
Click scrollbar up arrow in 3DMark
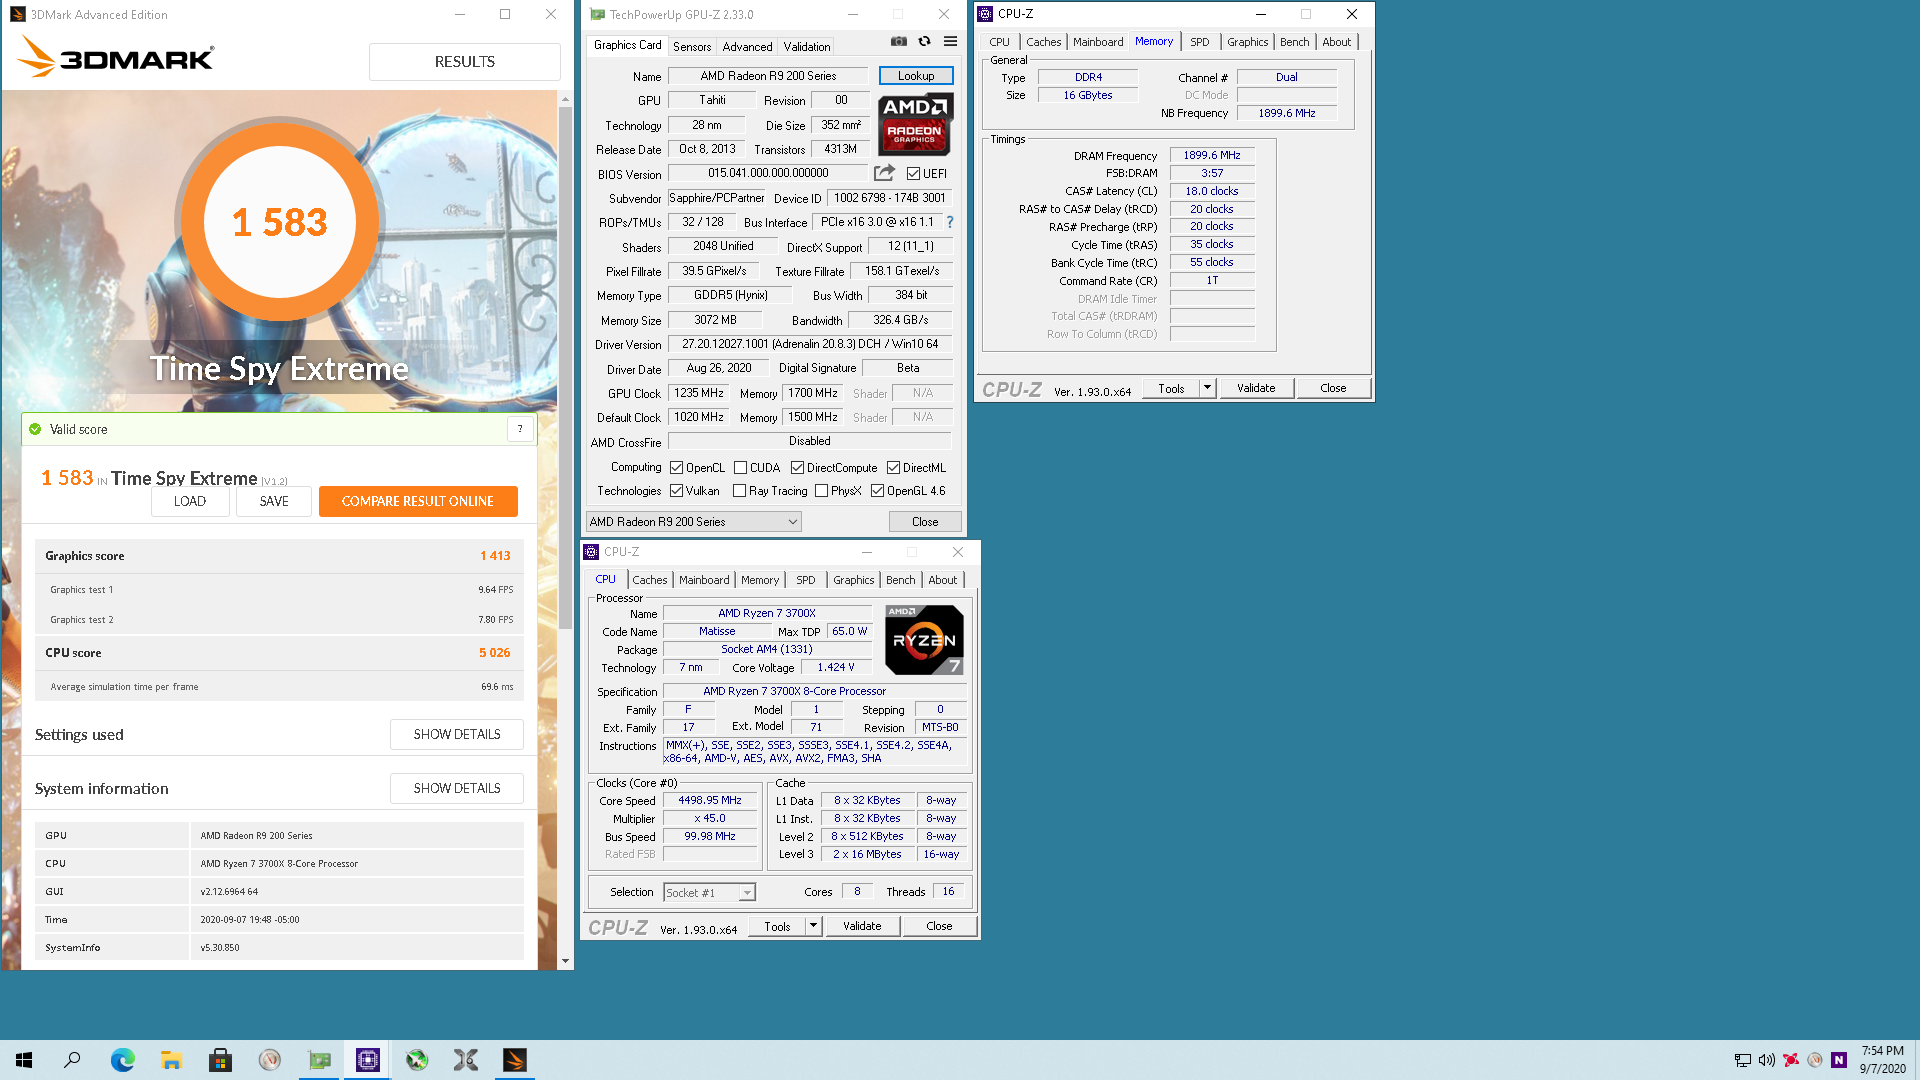(565, 99)
